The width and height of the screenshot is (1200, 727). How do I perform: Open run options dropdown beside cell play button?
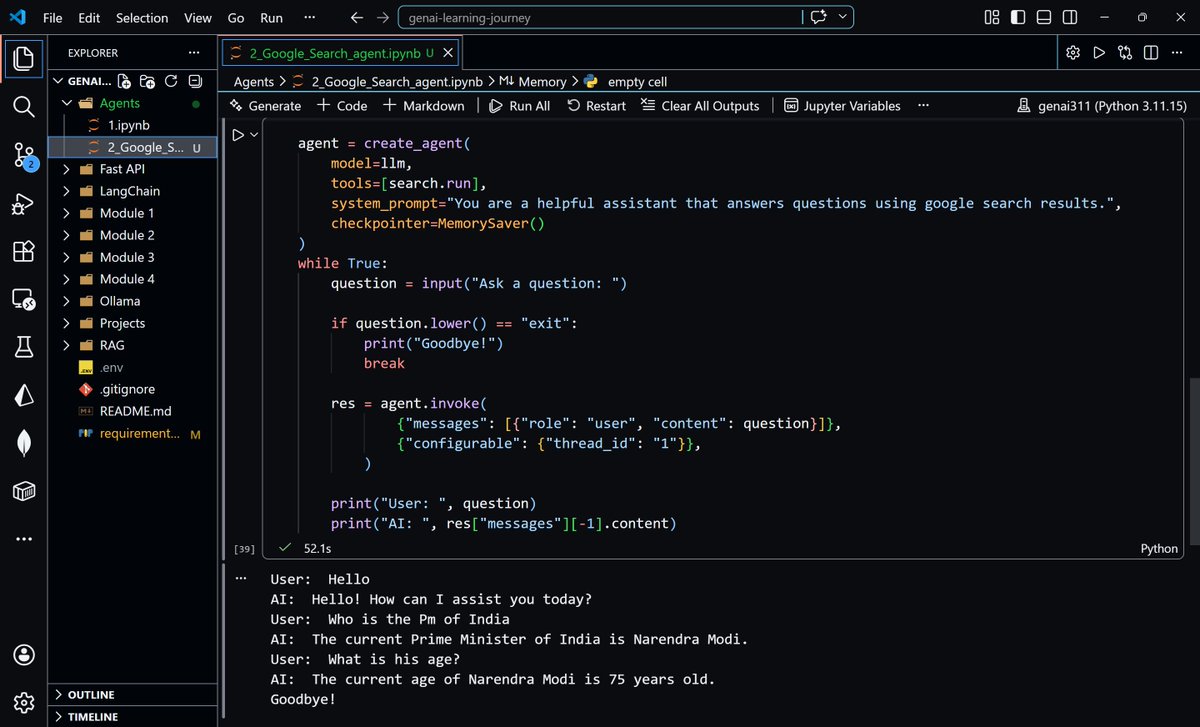[x=254, y=135]
